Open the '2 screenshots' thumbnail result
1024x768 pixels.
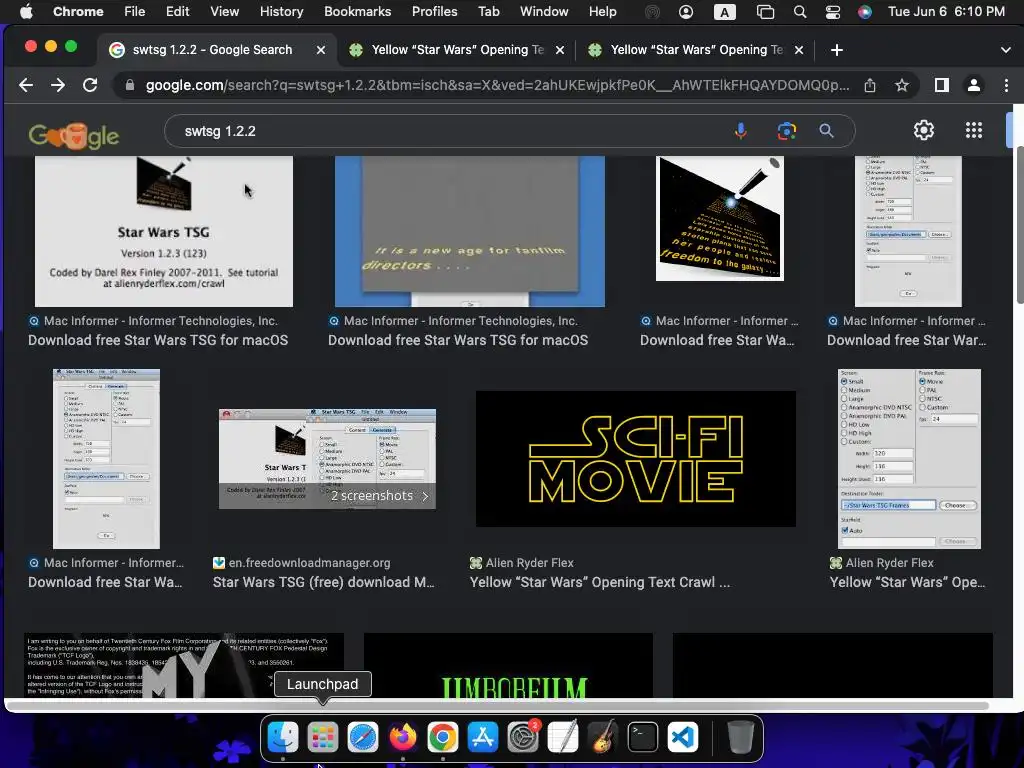tap(327, 458)
